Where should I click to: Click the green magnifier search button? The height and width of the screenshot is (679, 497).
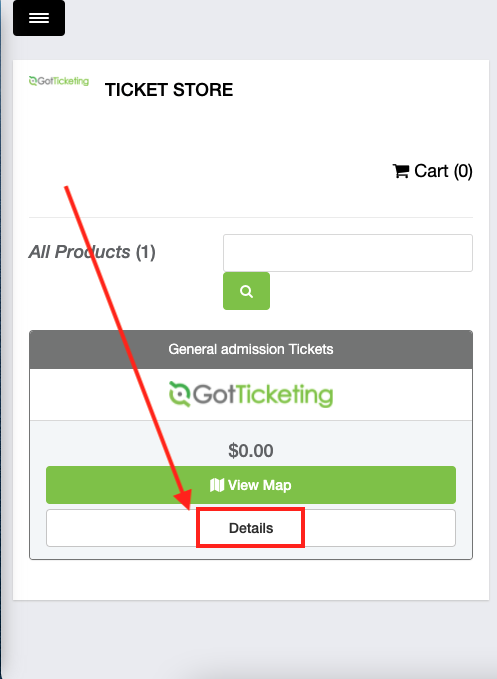tap(246, 291)
